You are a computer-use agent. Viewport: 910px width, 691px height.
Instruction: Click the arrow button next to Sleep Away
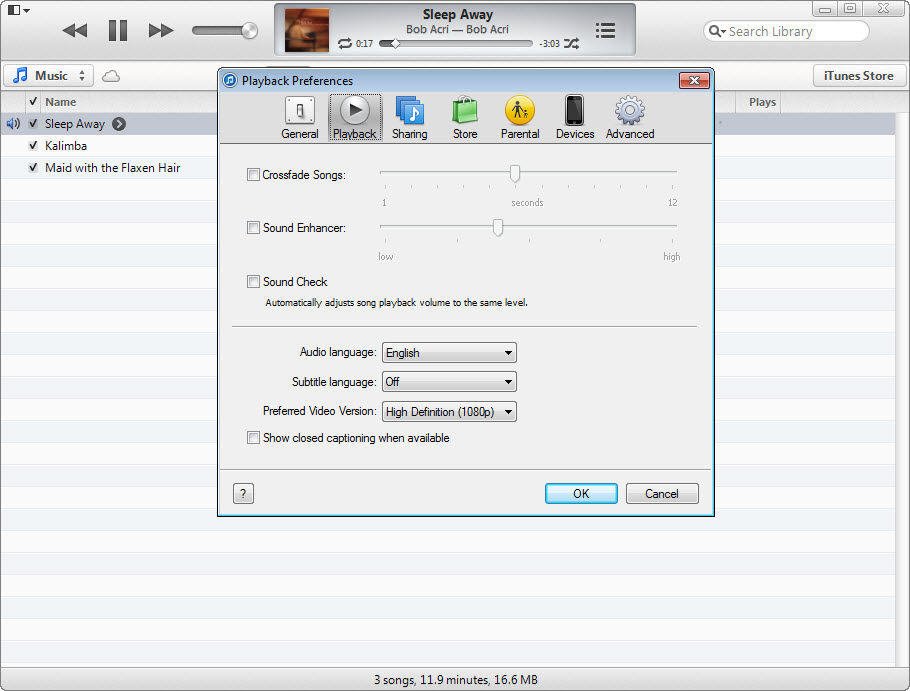point(119,124)
